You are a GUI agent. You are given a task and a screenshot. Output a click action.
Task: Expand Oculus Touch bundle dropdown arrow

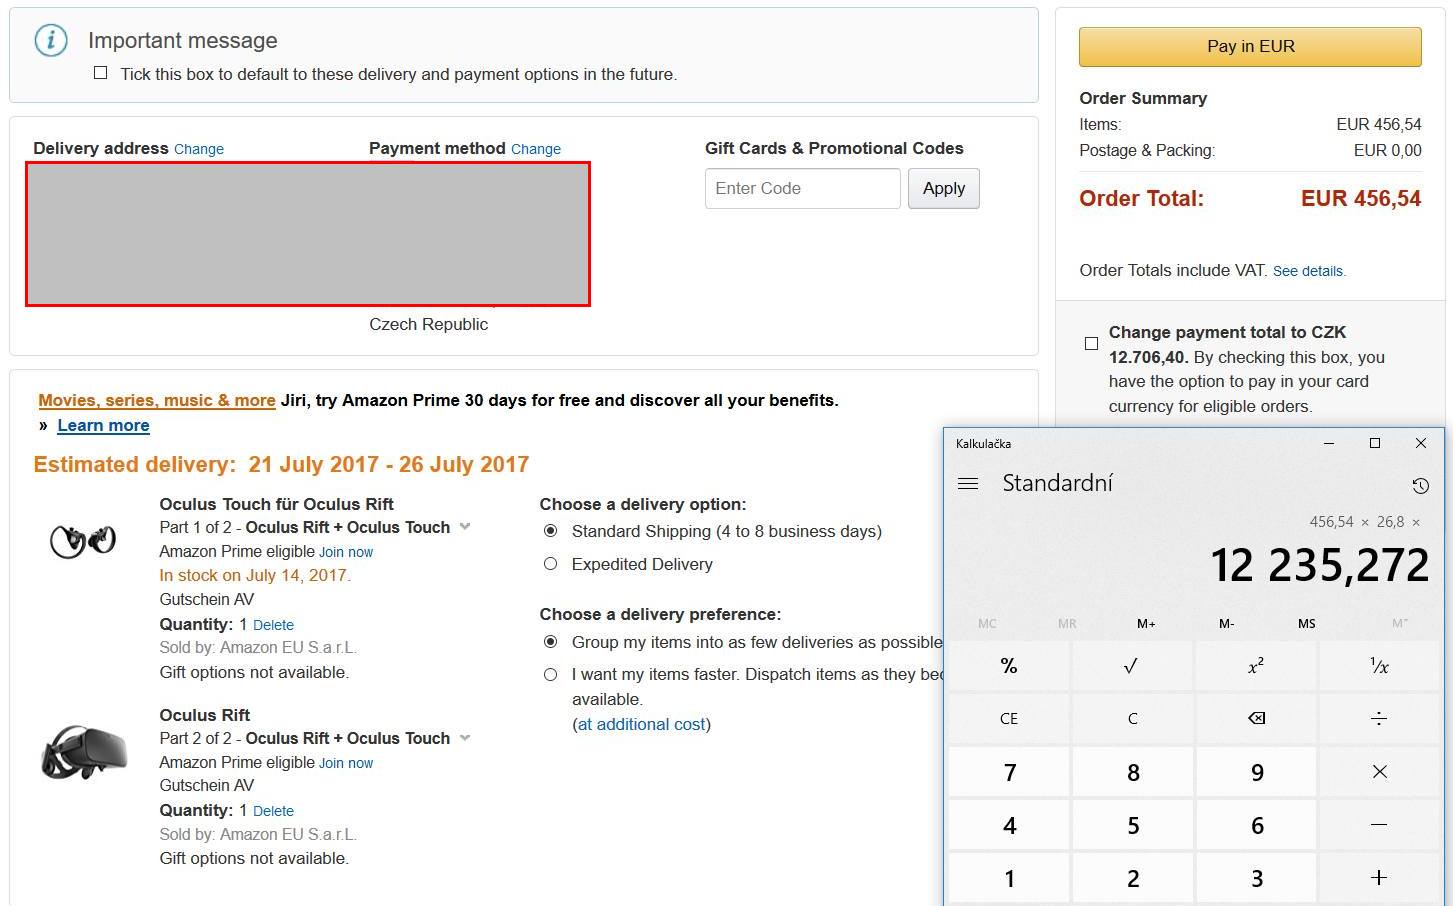click(465, 527)
